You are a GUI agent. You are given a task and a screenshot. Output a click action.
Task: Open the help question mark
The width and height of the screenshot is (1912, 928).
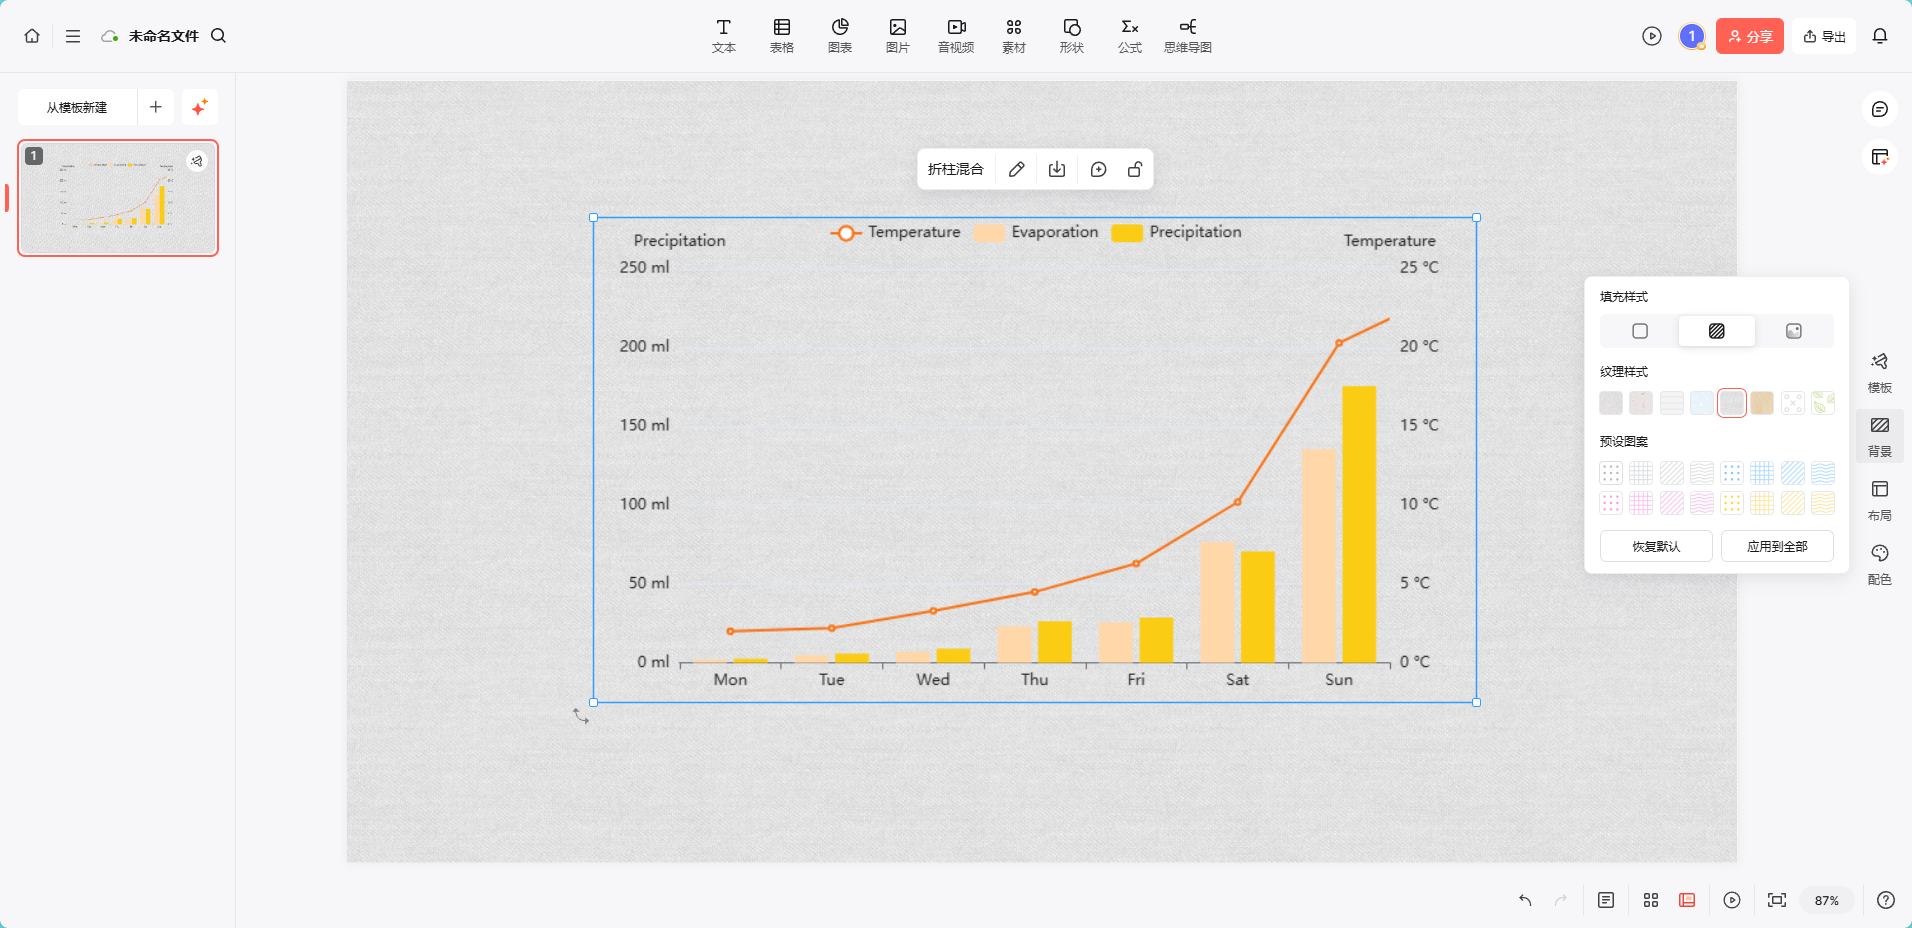[x=1886, y=900]
